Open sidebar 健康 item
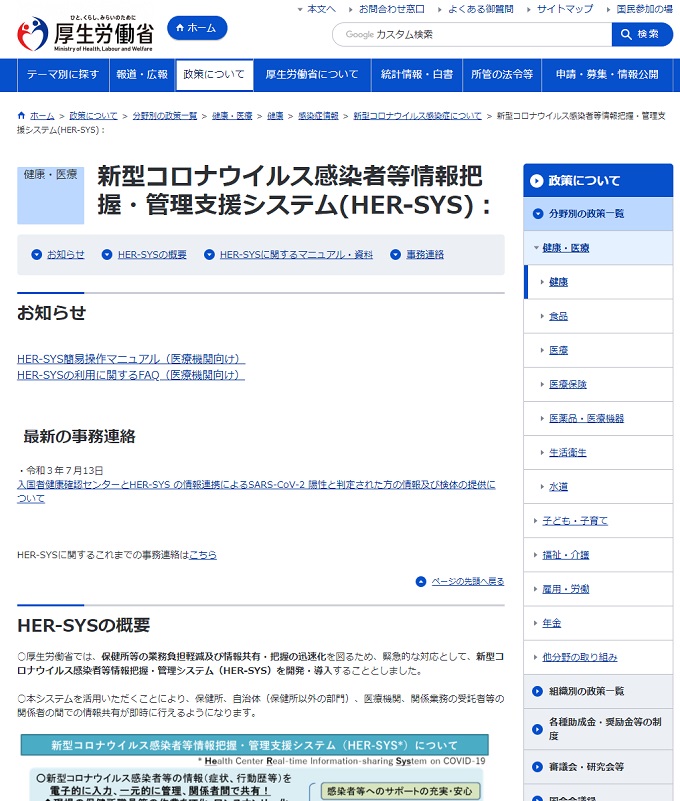Screen dimensions: 680x801 point(598,282)
